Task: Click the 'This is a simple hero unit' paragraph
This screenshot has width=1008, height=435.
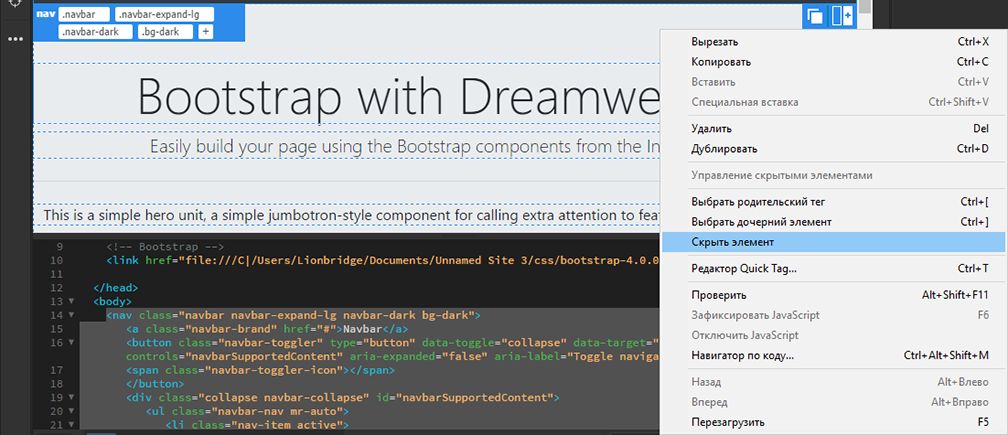Action: (352, 215)
